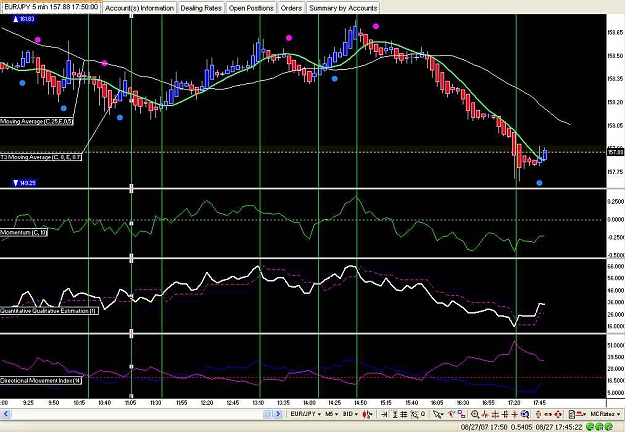Click the 14:50 time axis label
The image size is (625, 432).
click(360, 403)
